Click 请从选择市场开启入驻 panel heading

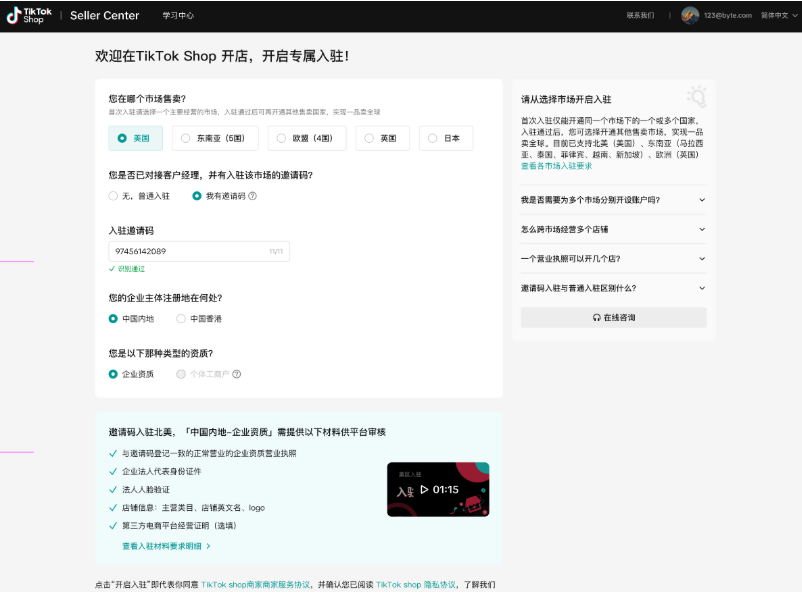pyautogui.click(x=566, y=99)
